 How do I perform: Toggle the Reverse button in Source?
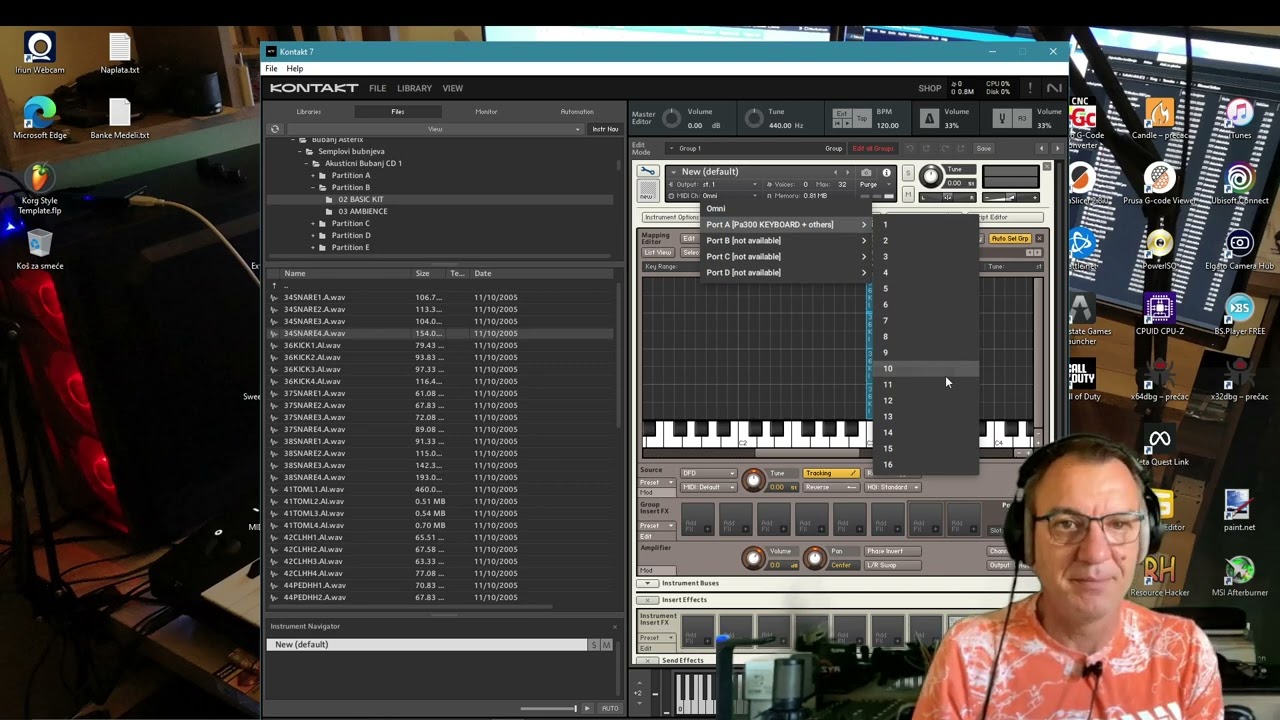(x=831, y=487)
